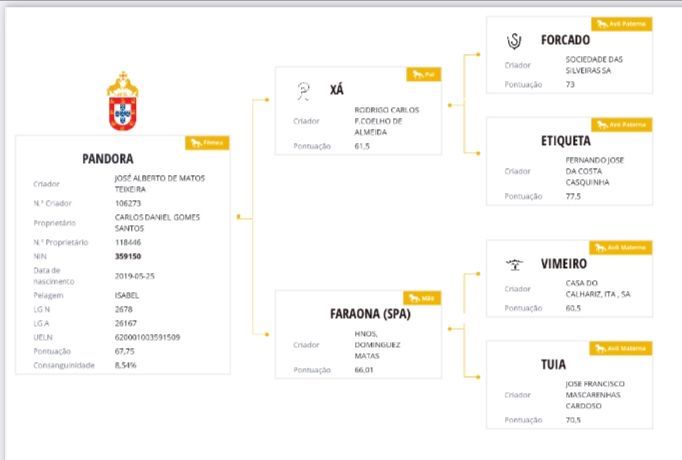Open the XÁ sire name
This screenshot has height=460, width=682.
click(x=337, y=90)
